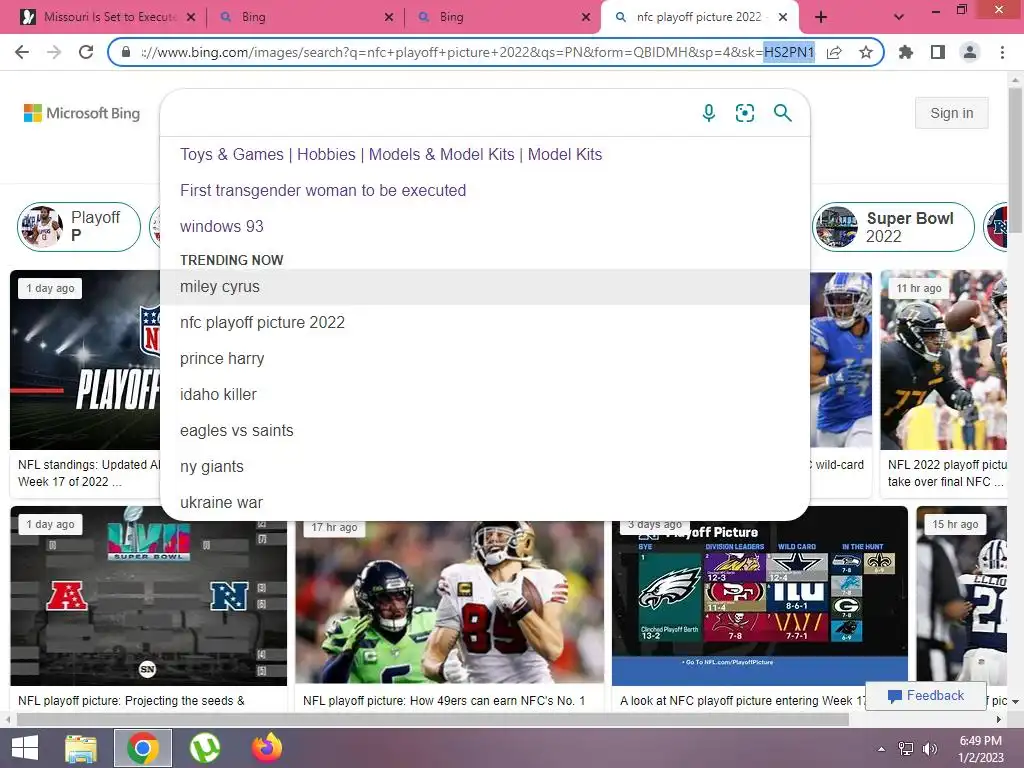This screenshot has height=768, width=1024.
Task: Click Chrome icon in taskbar
Action: (143, 748)
